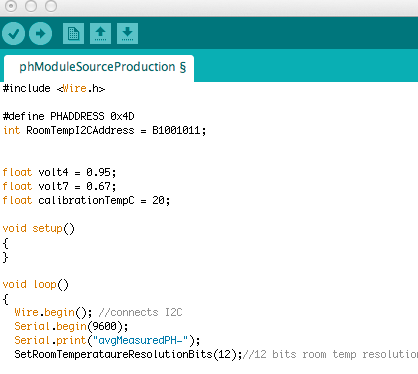
Task: Click on 'RoomTempI2CAddress' variable name
Action: coord(80,130)
